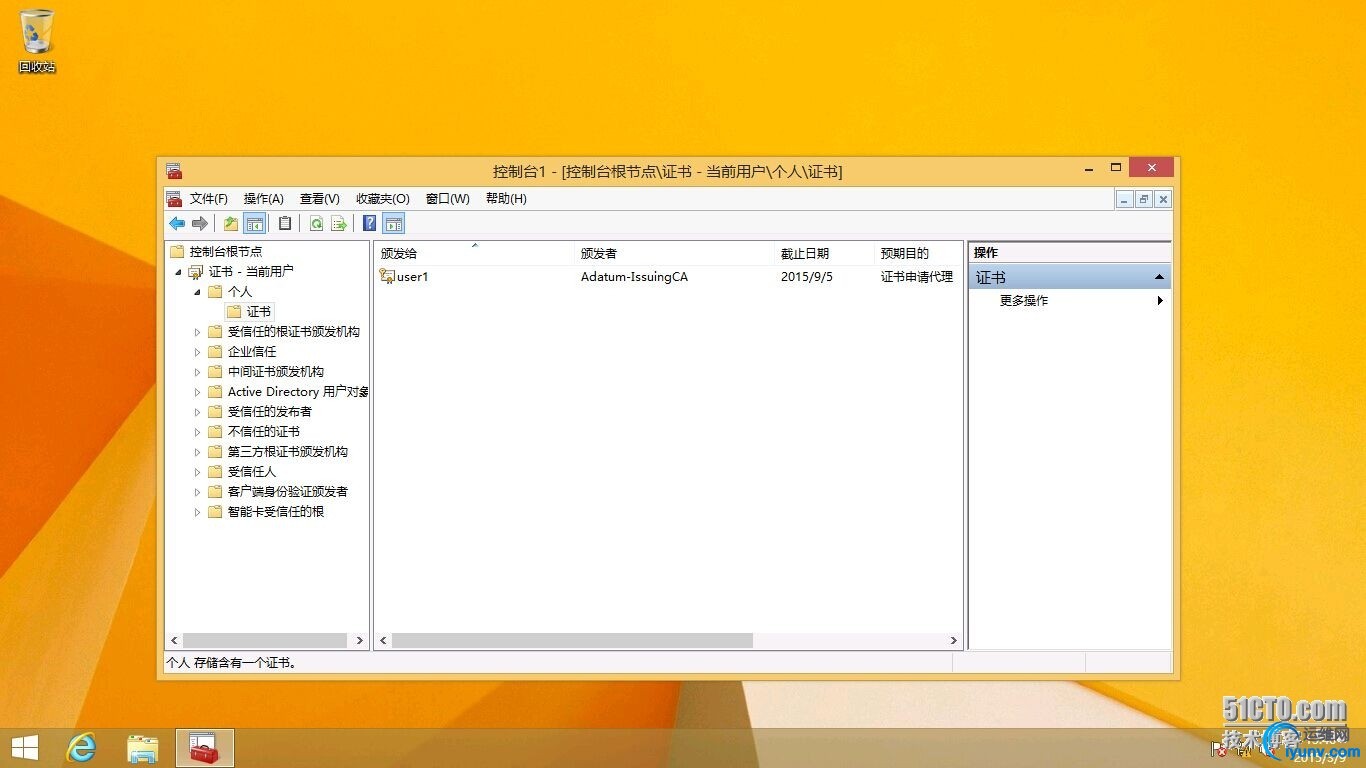Click the MMC console taskbar button
This screenshot has width=1366, height=768.
point(205,747)
